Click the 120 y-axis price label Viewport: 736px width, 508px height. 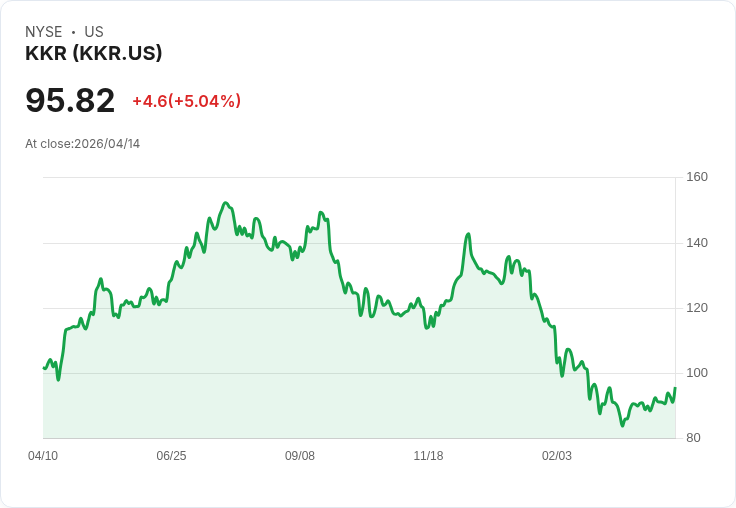[697, 308]
